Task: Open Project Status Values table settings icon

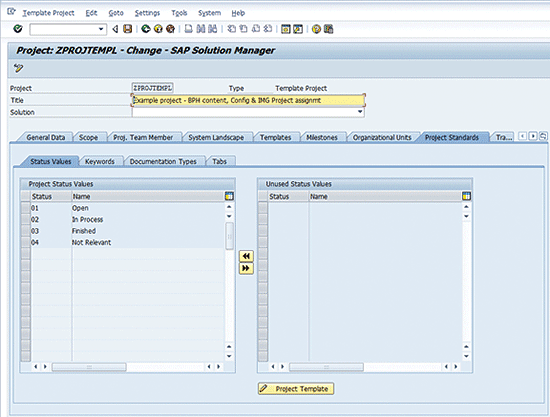Action: point(229,196)
